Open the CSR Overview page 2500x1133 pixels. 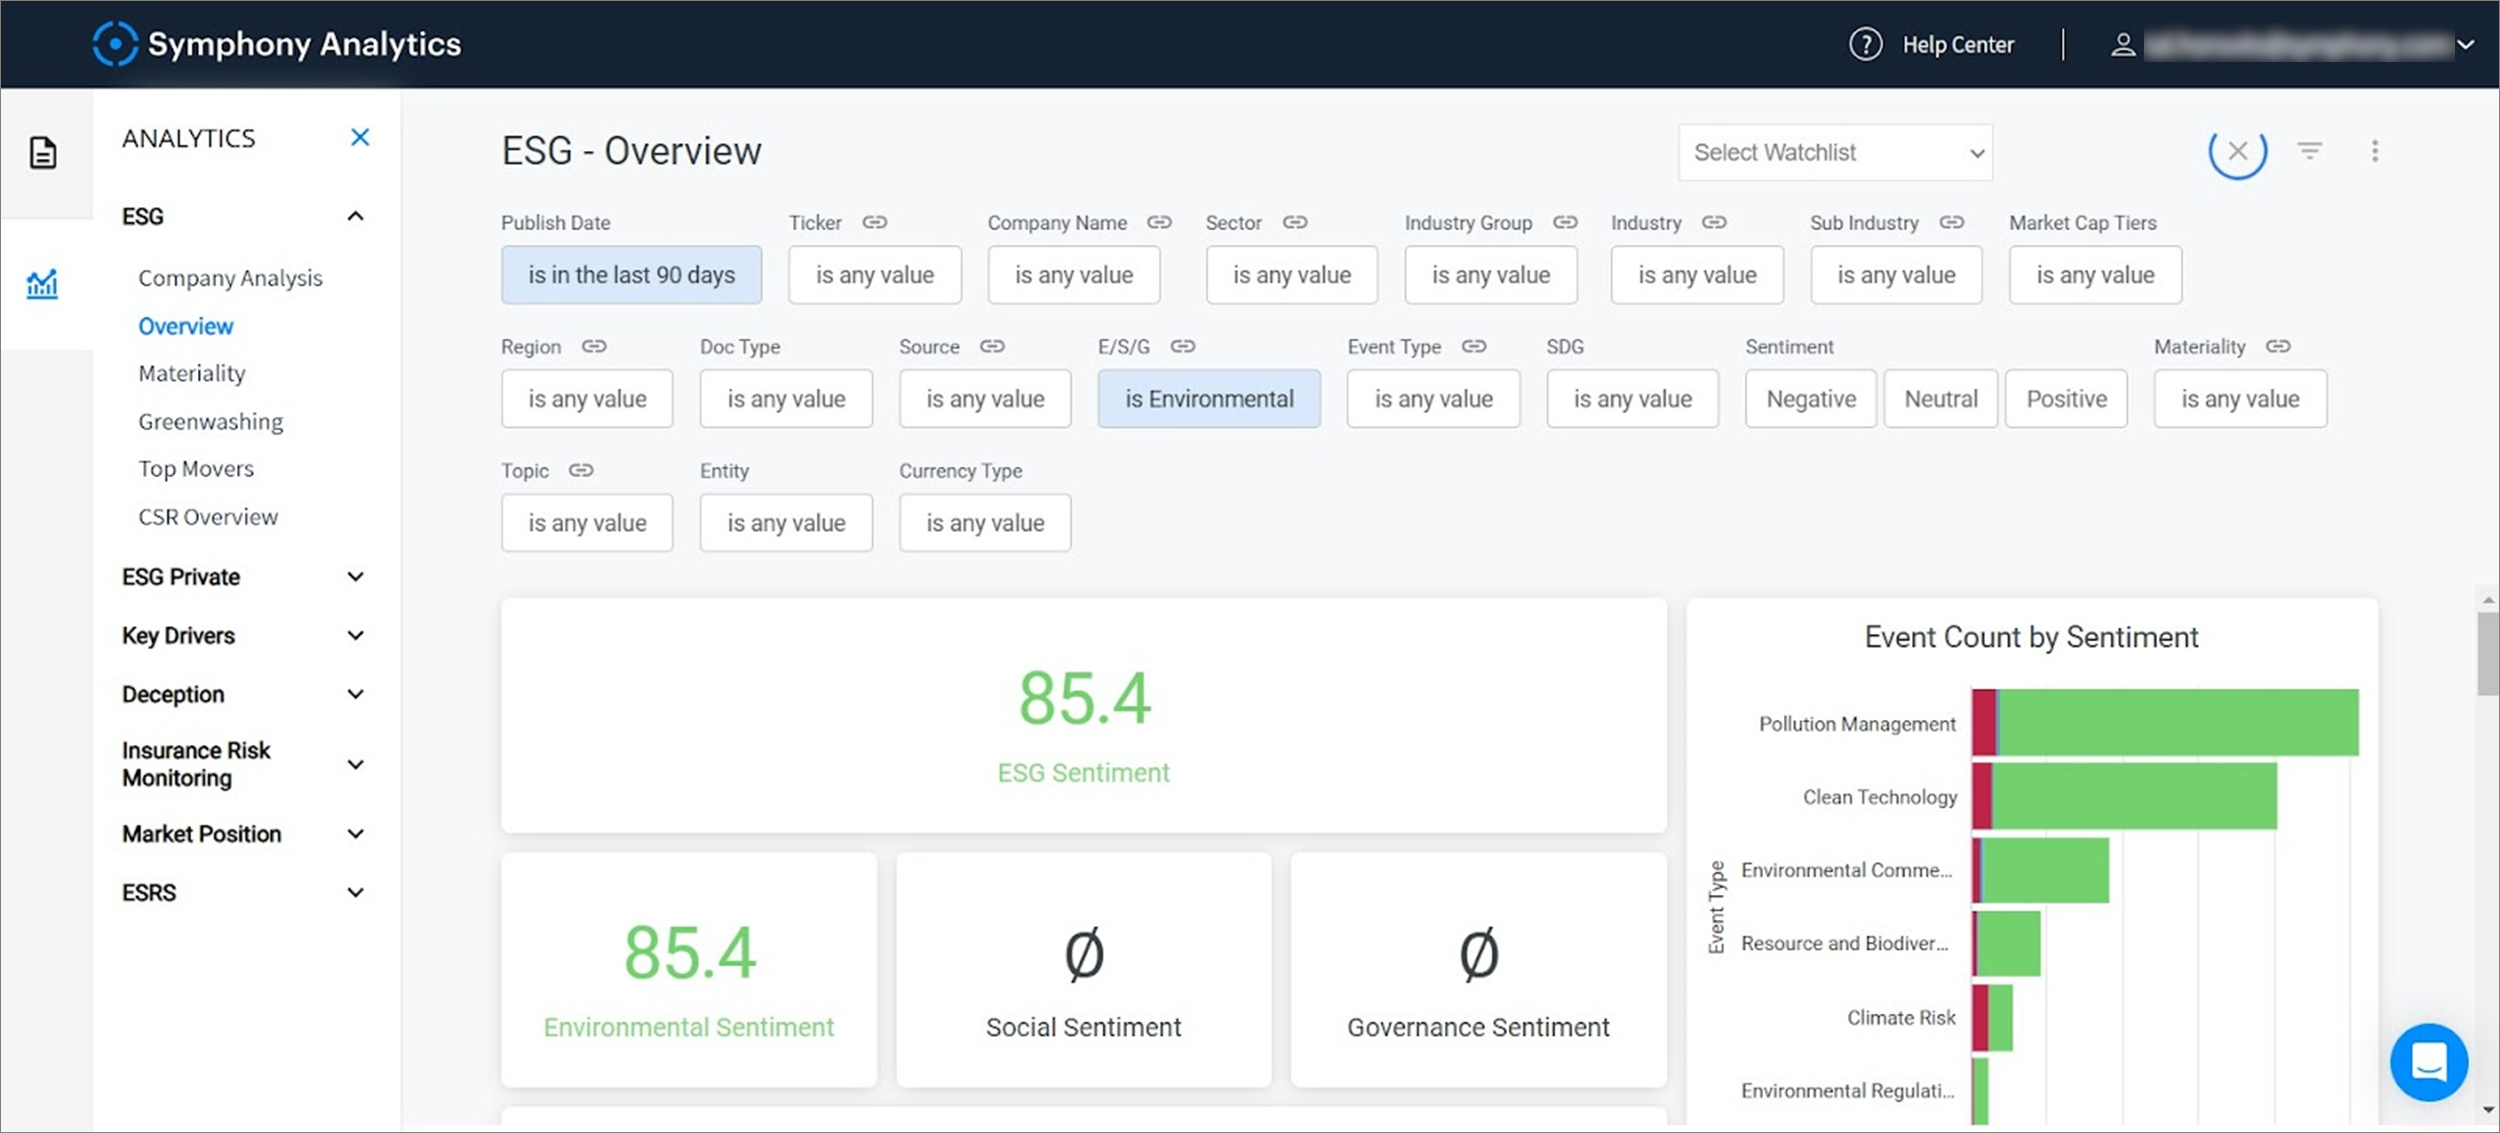tap(208, 517)
